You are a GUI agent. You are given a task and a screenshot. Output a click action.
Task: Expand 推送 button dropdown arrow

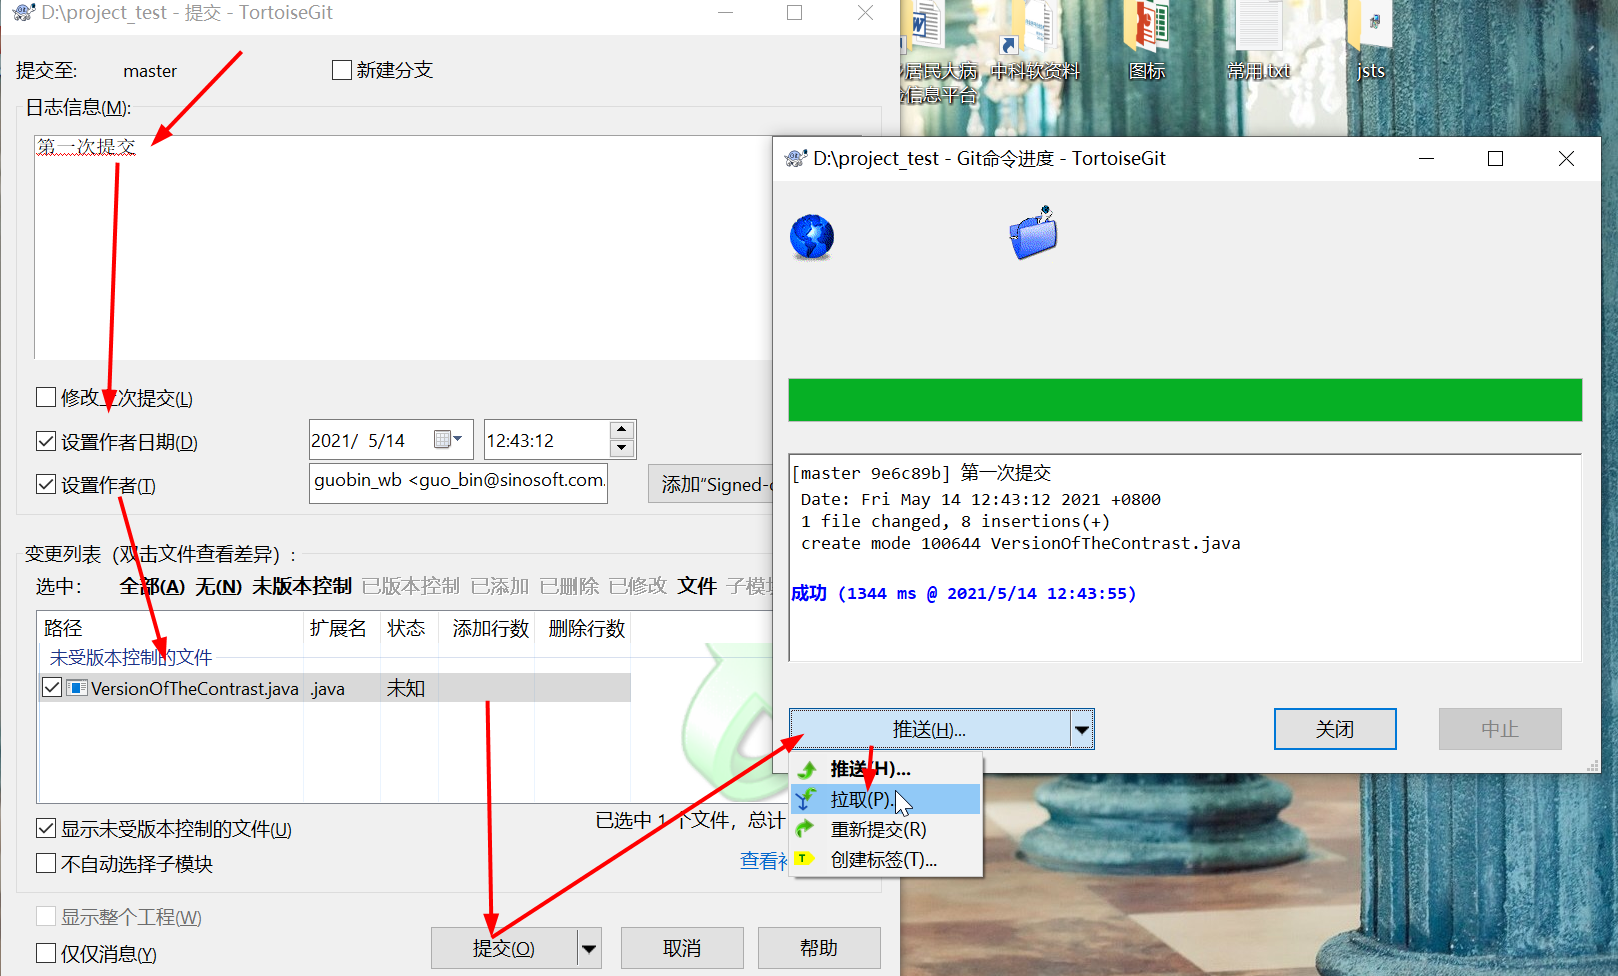(1082, 730)
